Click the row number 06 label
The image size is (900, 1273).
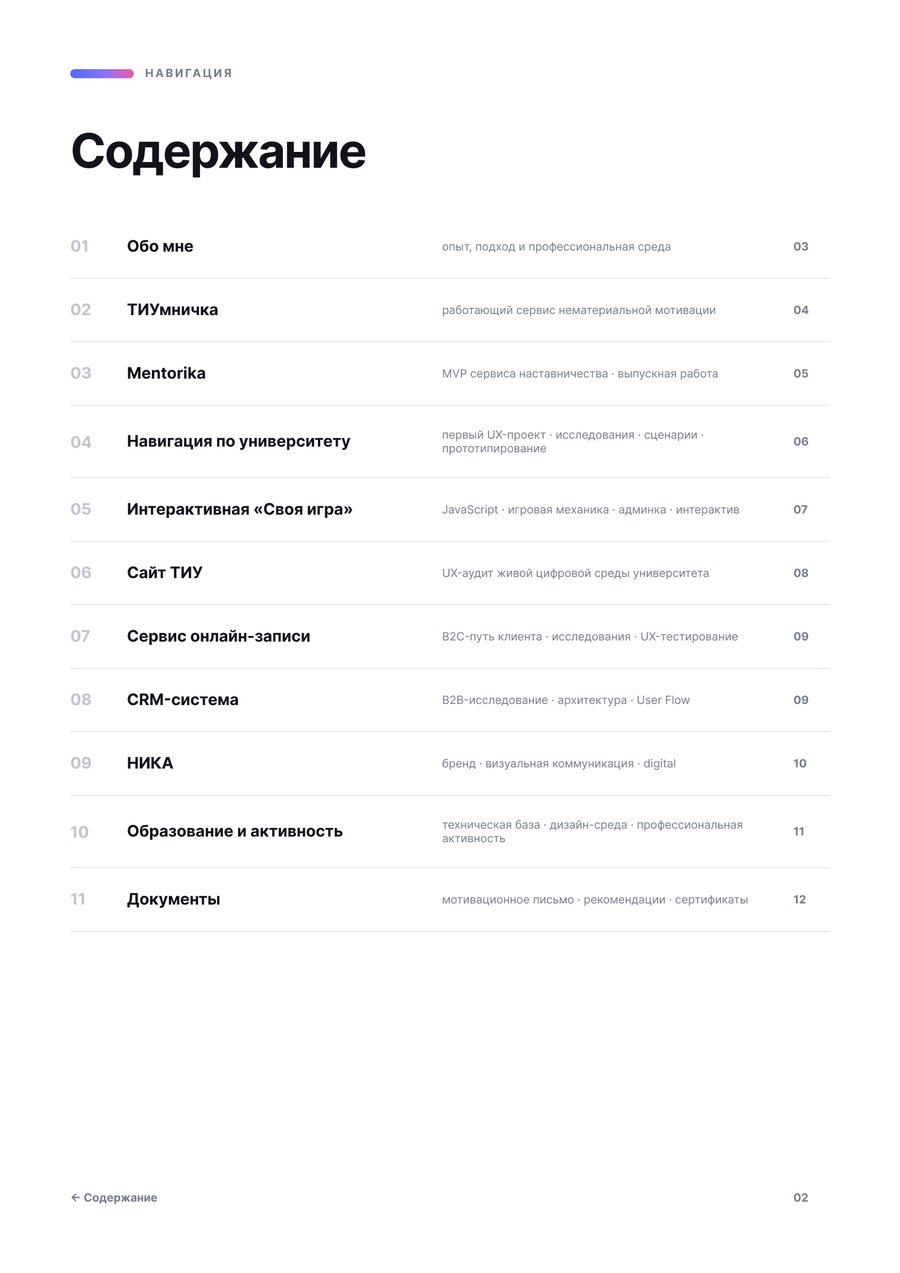tap(80, 573)
